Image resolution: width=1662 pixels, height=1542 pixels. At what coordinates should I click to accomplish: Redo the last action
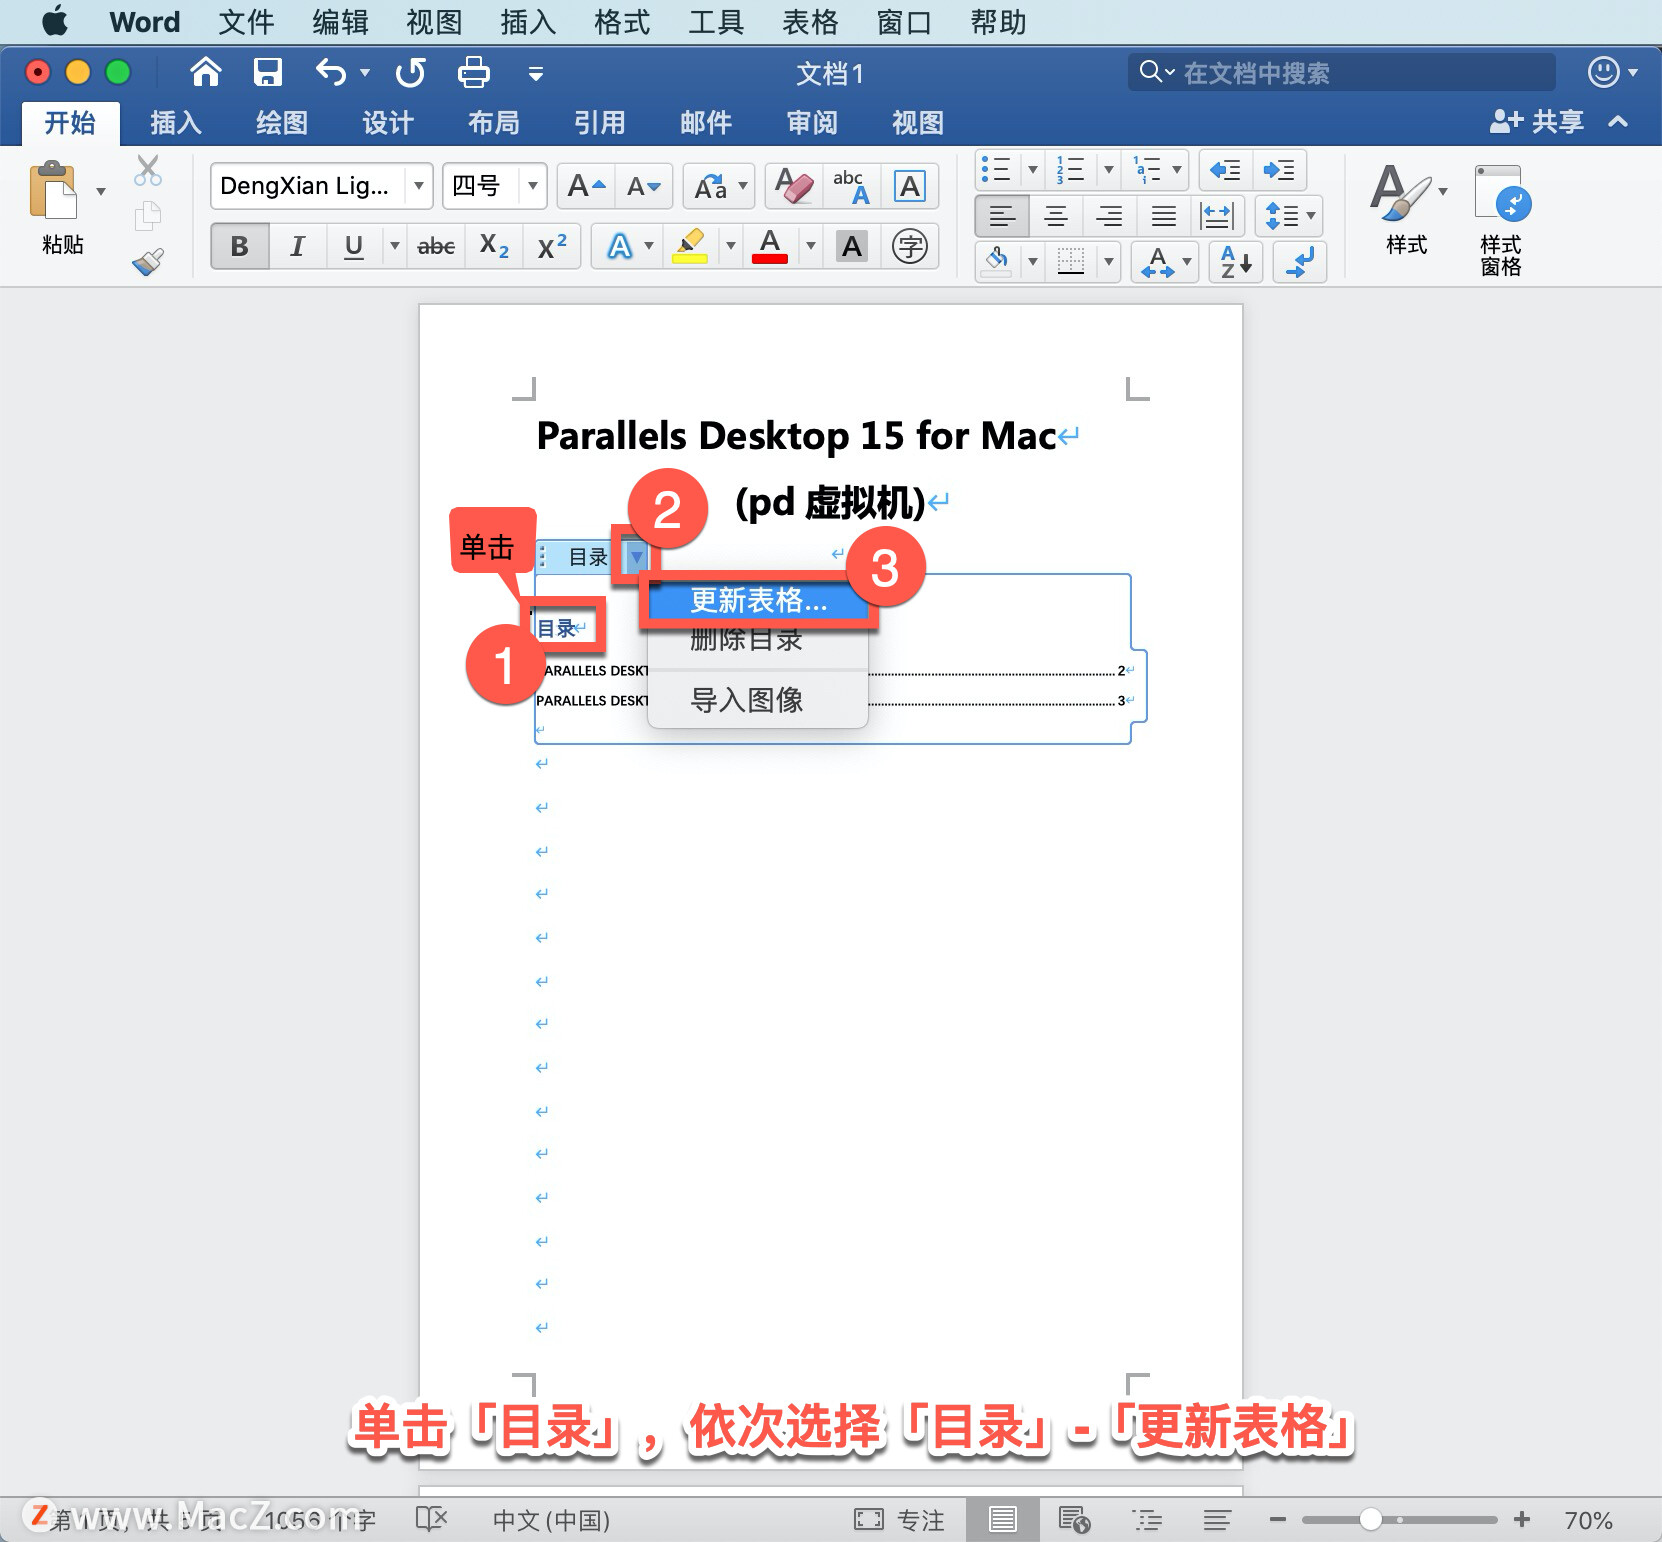pos(410,72)
